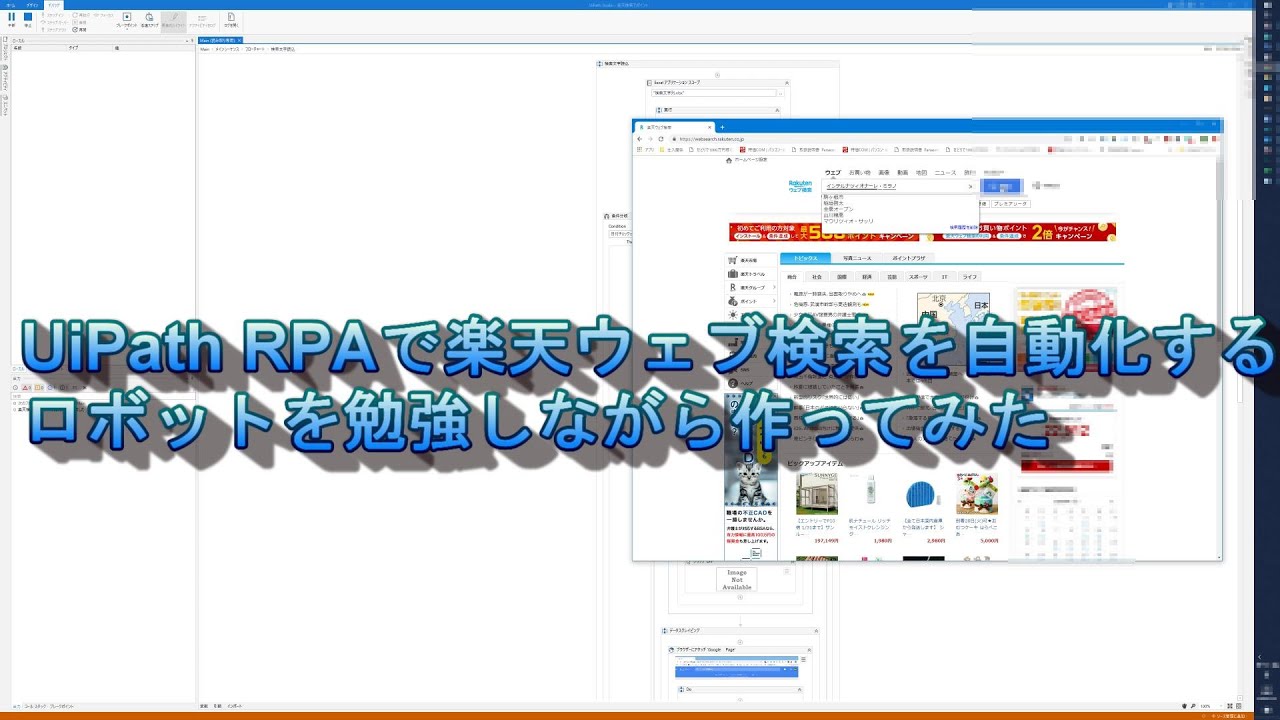This screenshot has height=720, width=1280.
Task: Open the 2倍 point campaign banner
Action: [1020, 232]
